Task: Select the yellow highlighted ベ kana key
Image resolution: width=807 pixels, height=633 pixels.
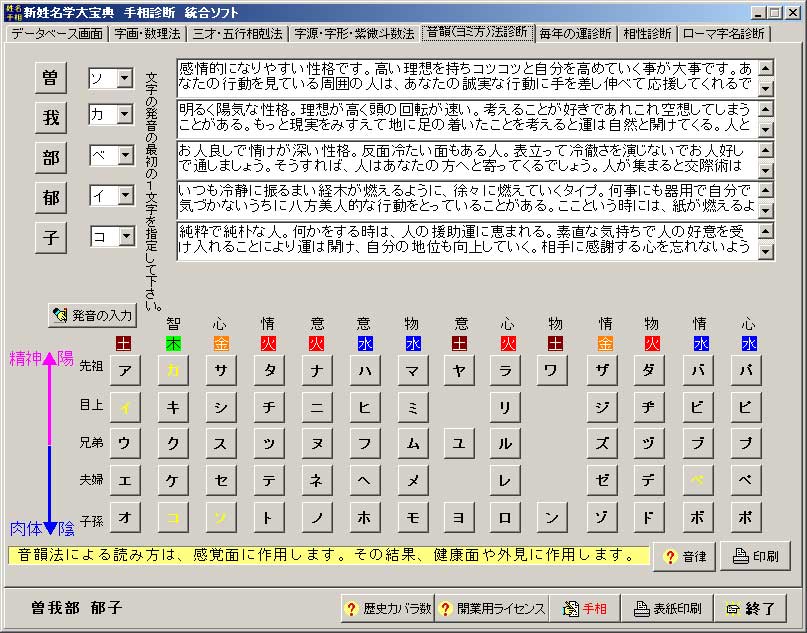Action: (x=698, y=480)
